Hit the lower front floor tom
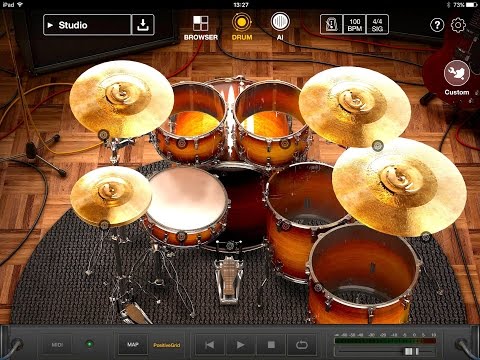The width and height of the screenshot is (480, 360). click(x=363, y=273)
